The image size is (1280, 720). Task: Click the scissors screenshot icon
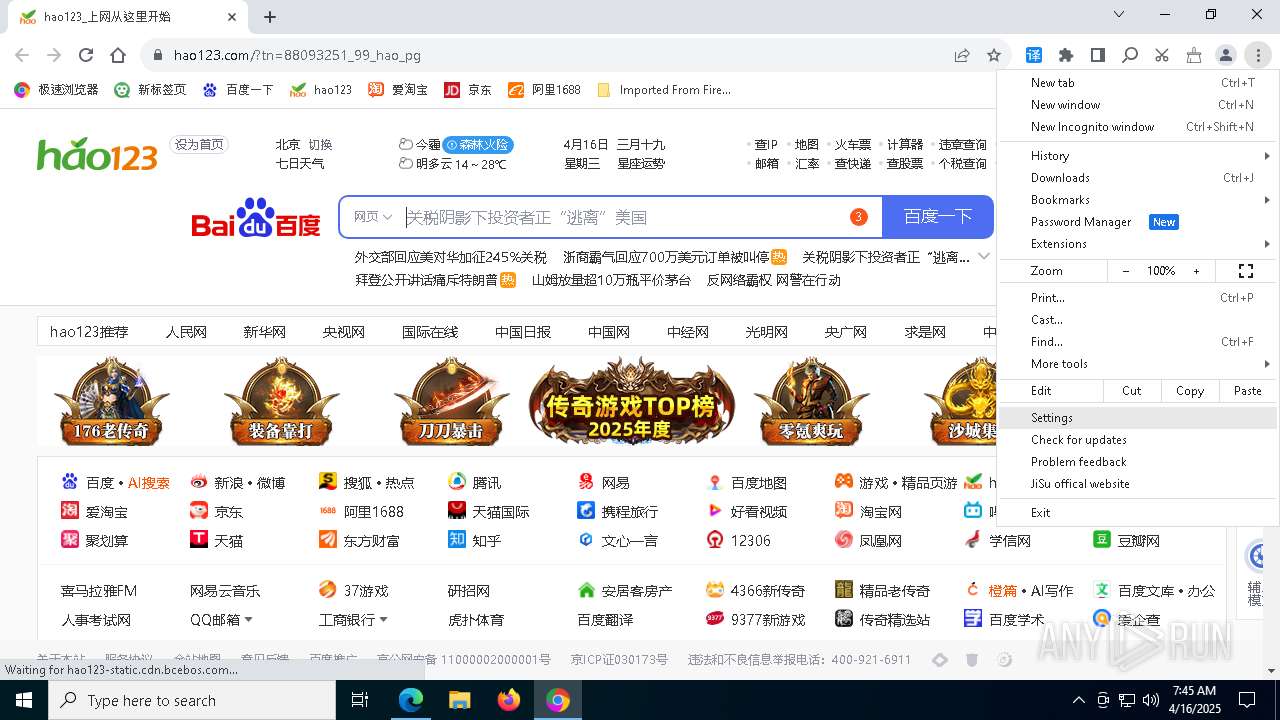click(1162, 55)
